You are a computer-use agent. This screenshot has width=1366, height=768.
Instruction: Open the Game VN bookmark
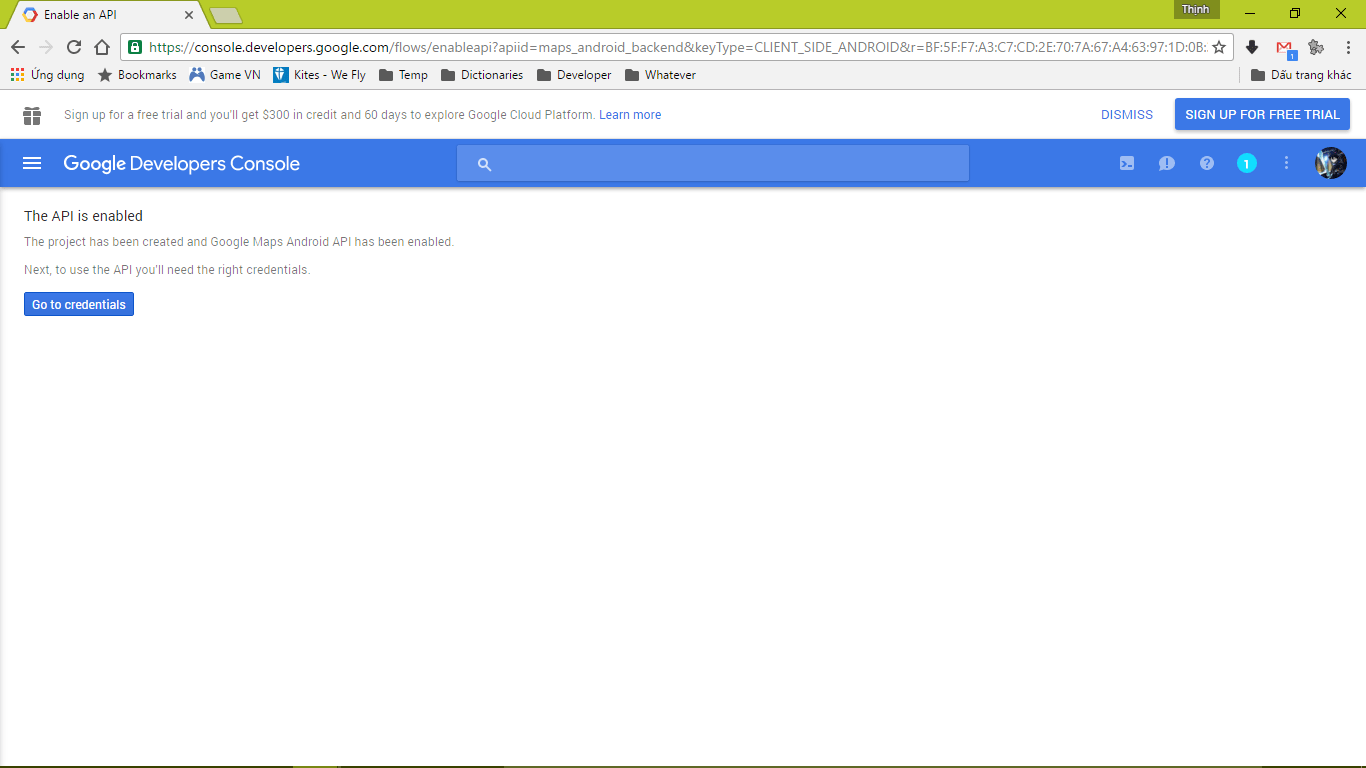225,75
